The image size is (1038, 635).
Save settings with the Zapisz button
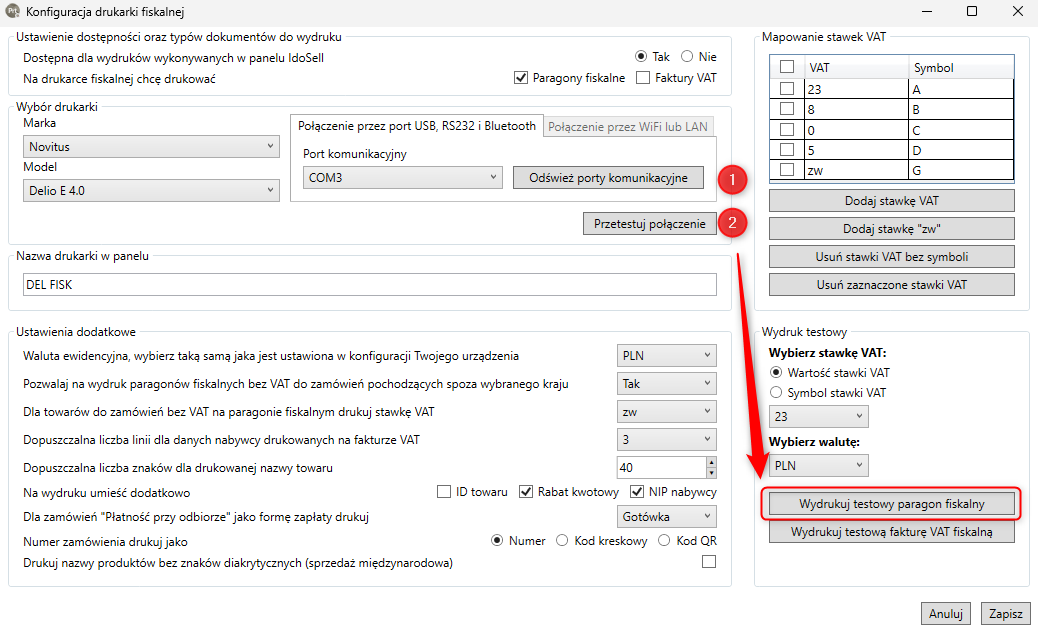click(1006, 614)
